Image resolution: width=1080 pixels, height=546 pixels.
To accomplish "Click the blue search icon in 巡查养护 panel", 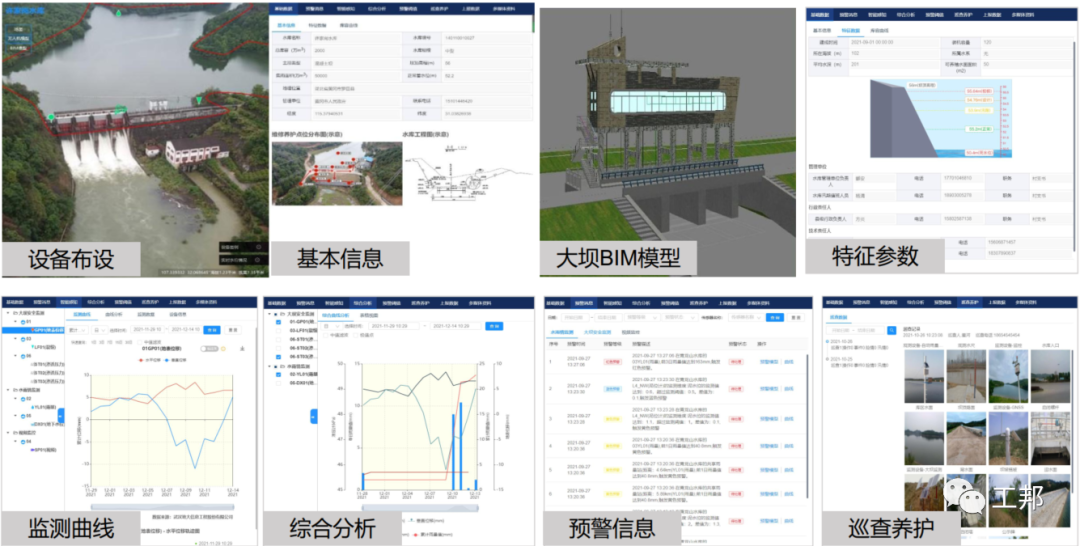I will (892, 330).
